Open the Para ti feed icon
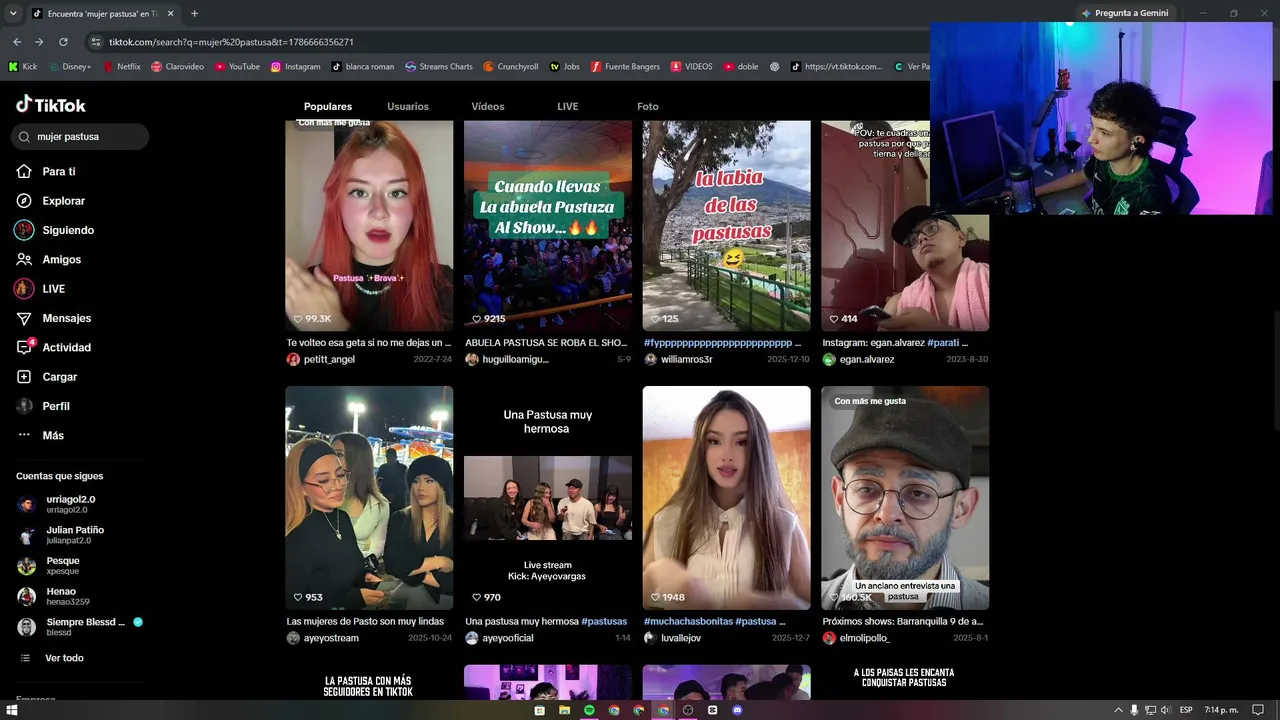 pyautogui.click(x=24, y=172)
